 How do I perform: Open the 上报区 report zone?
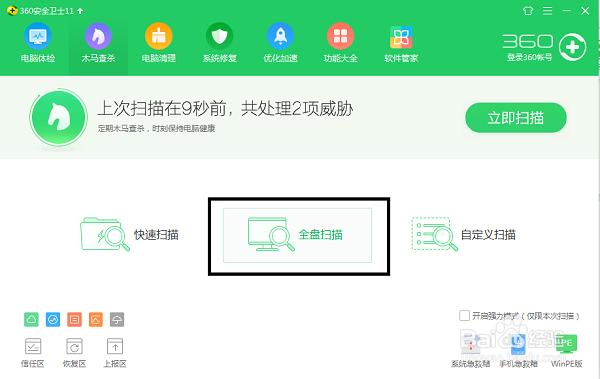(115, 353)
